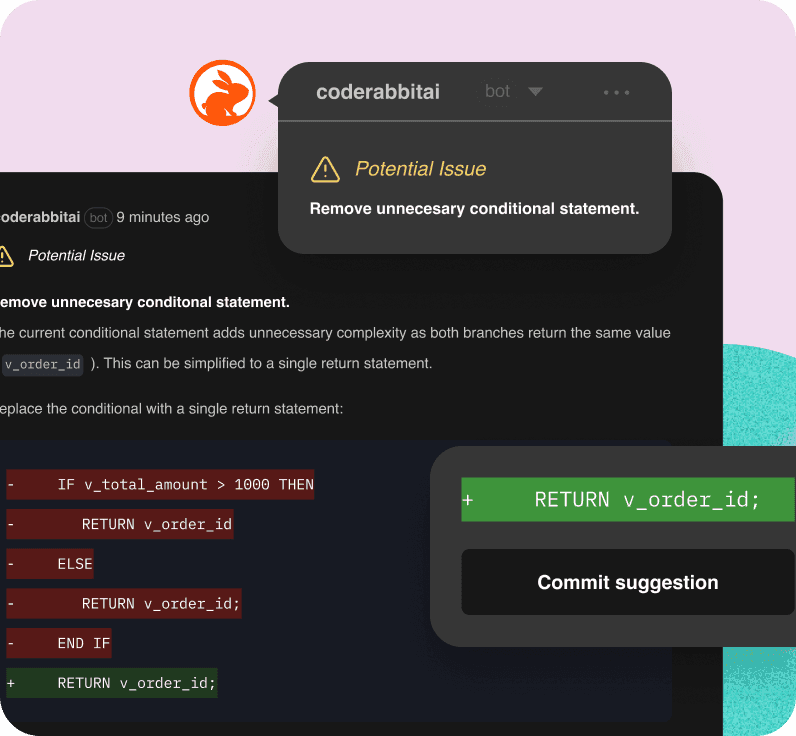Click the Commit suggestion button
796x736 pixels.
pos(628,582)
